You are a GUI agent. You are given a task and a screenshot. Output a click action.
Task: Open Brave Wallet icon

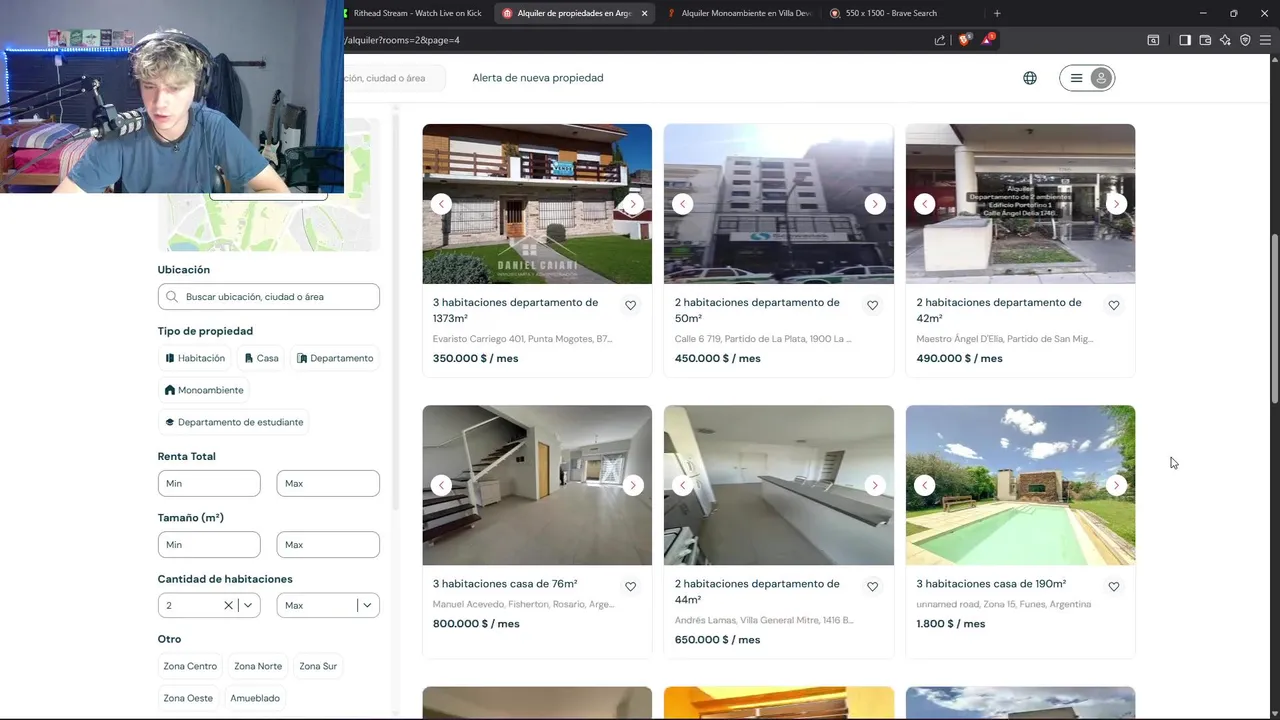pos(1205,40)
